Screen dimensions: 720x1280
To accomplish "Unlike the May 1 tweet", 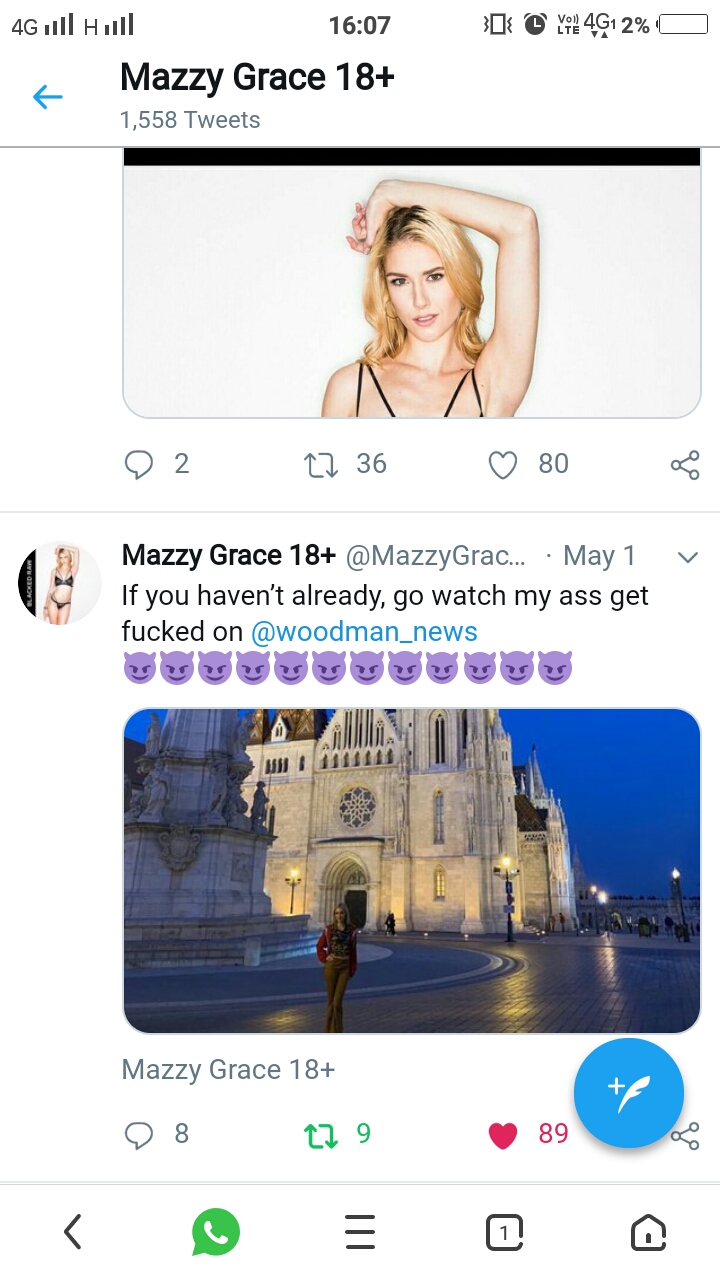I will coord(503,1134).
